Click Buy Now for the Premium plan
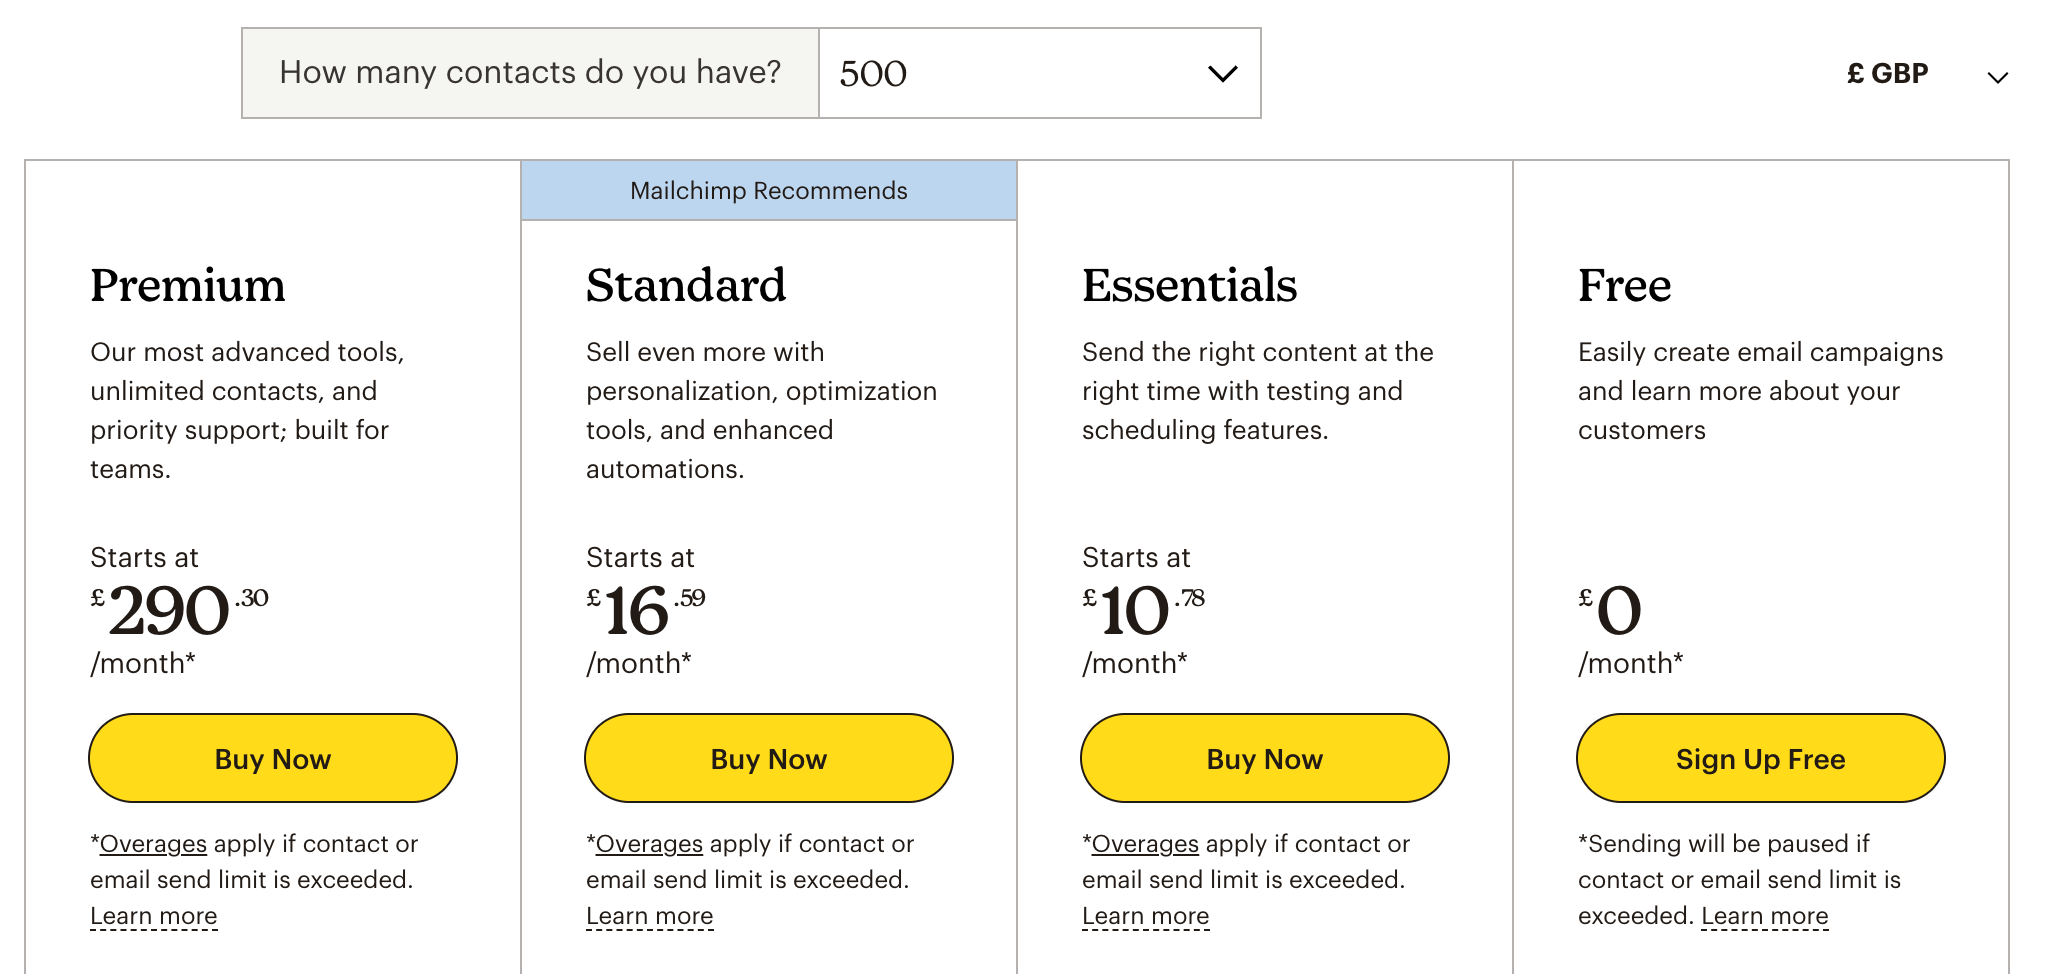Viewport: 2060px width, 974px height. pyautogui.click(x=273, y=758)
